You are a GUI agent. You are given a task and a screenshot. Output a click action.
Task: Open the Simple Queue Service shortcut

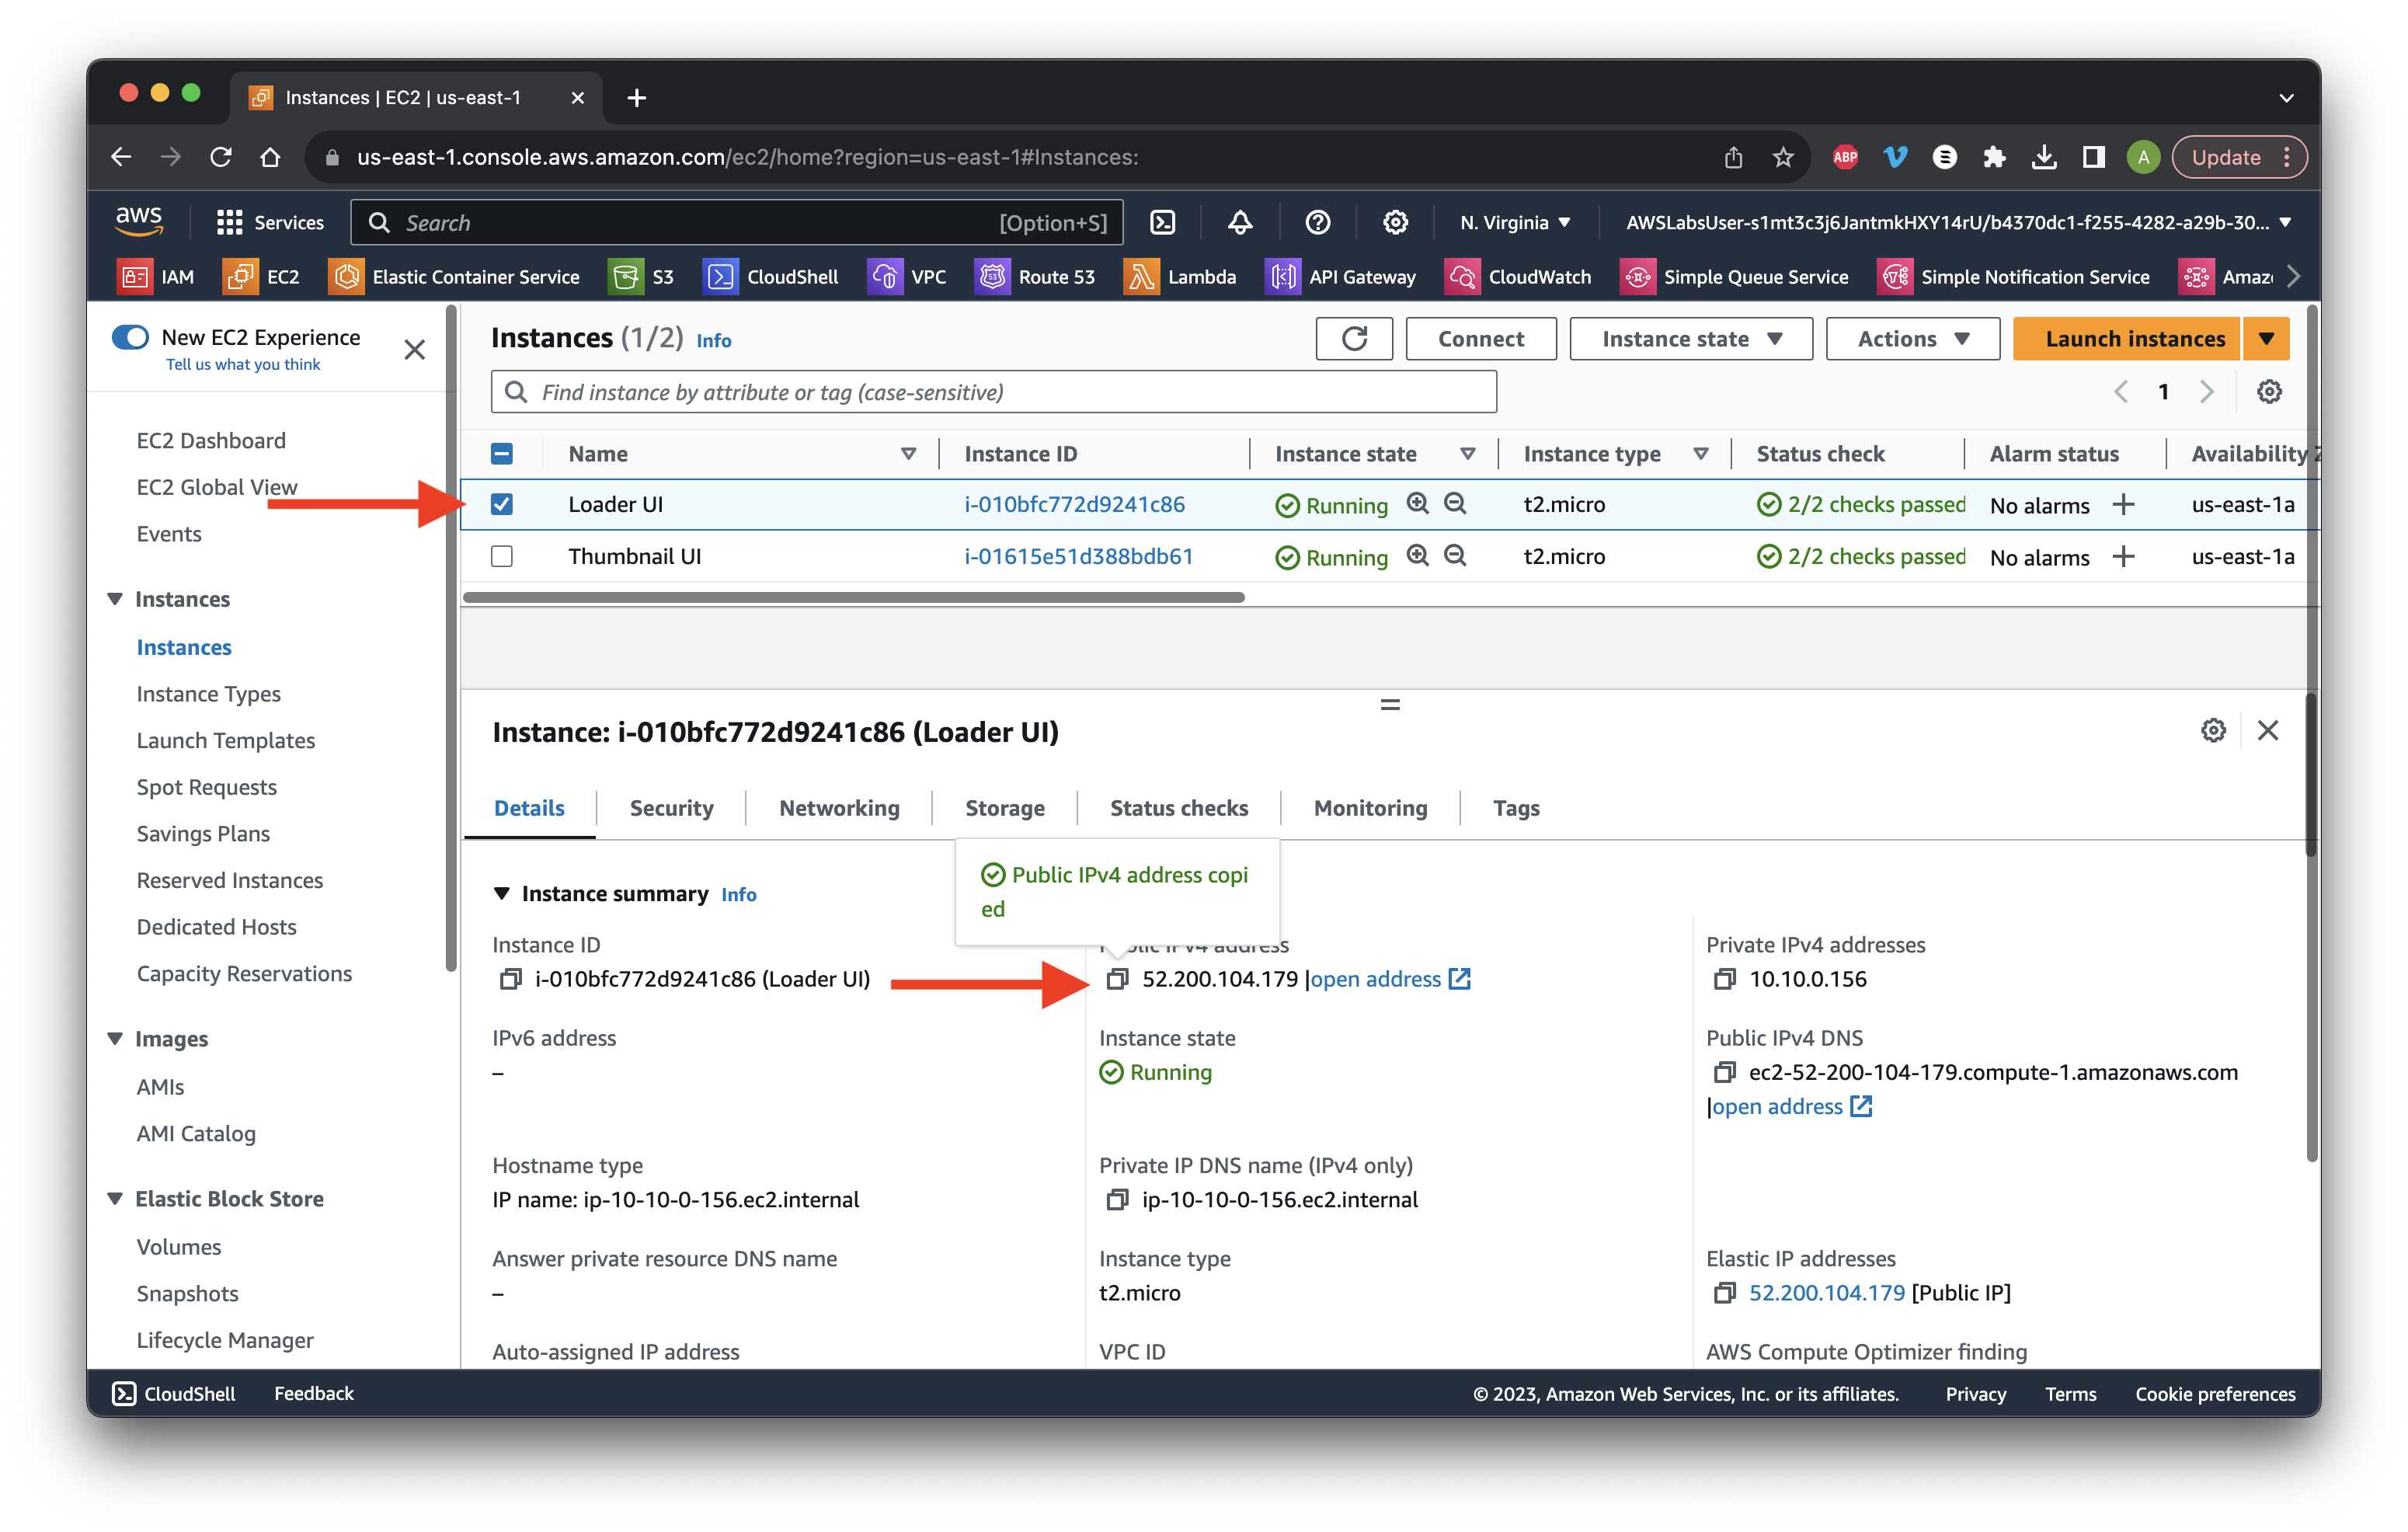1735,277
